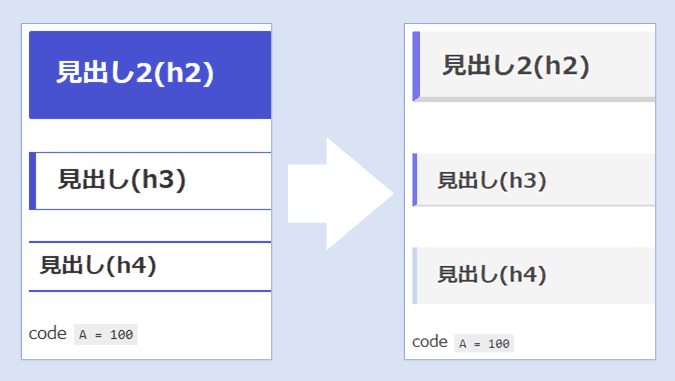675x381 pixels.
Task: Click the left 見出し(h4) underlined heading
Action: click(x=150, y=266)
